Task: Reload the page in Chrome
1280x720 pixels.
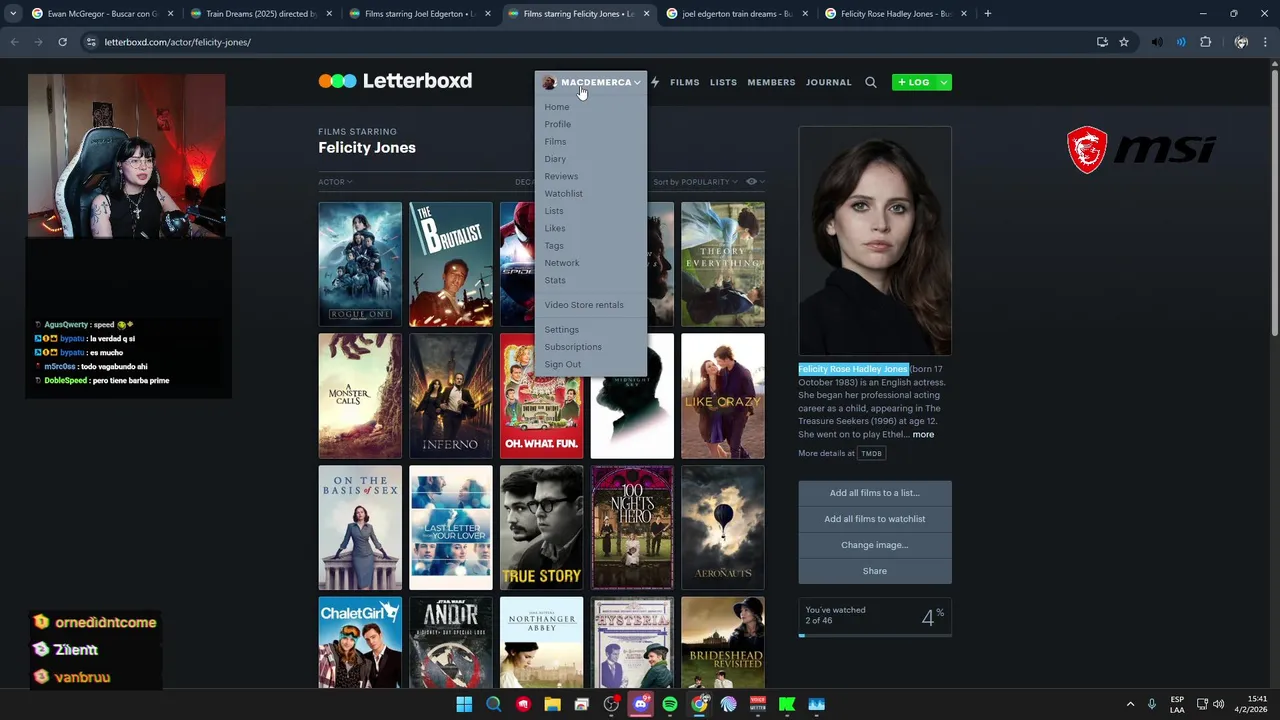Action: (62, 42)
